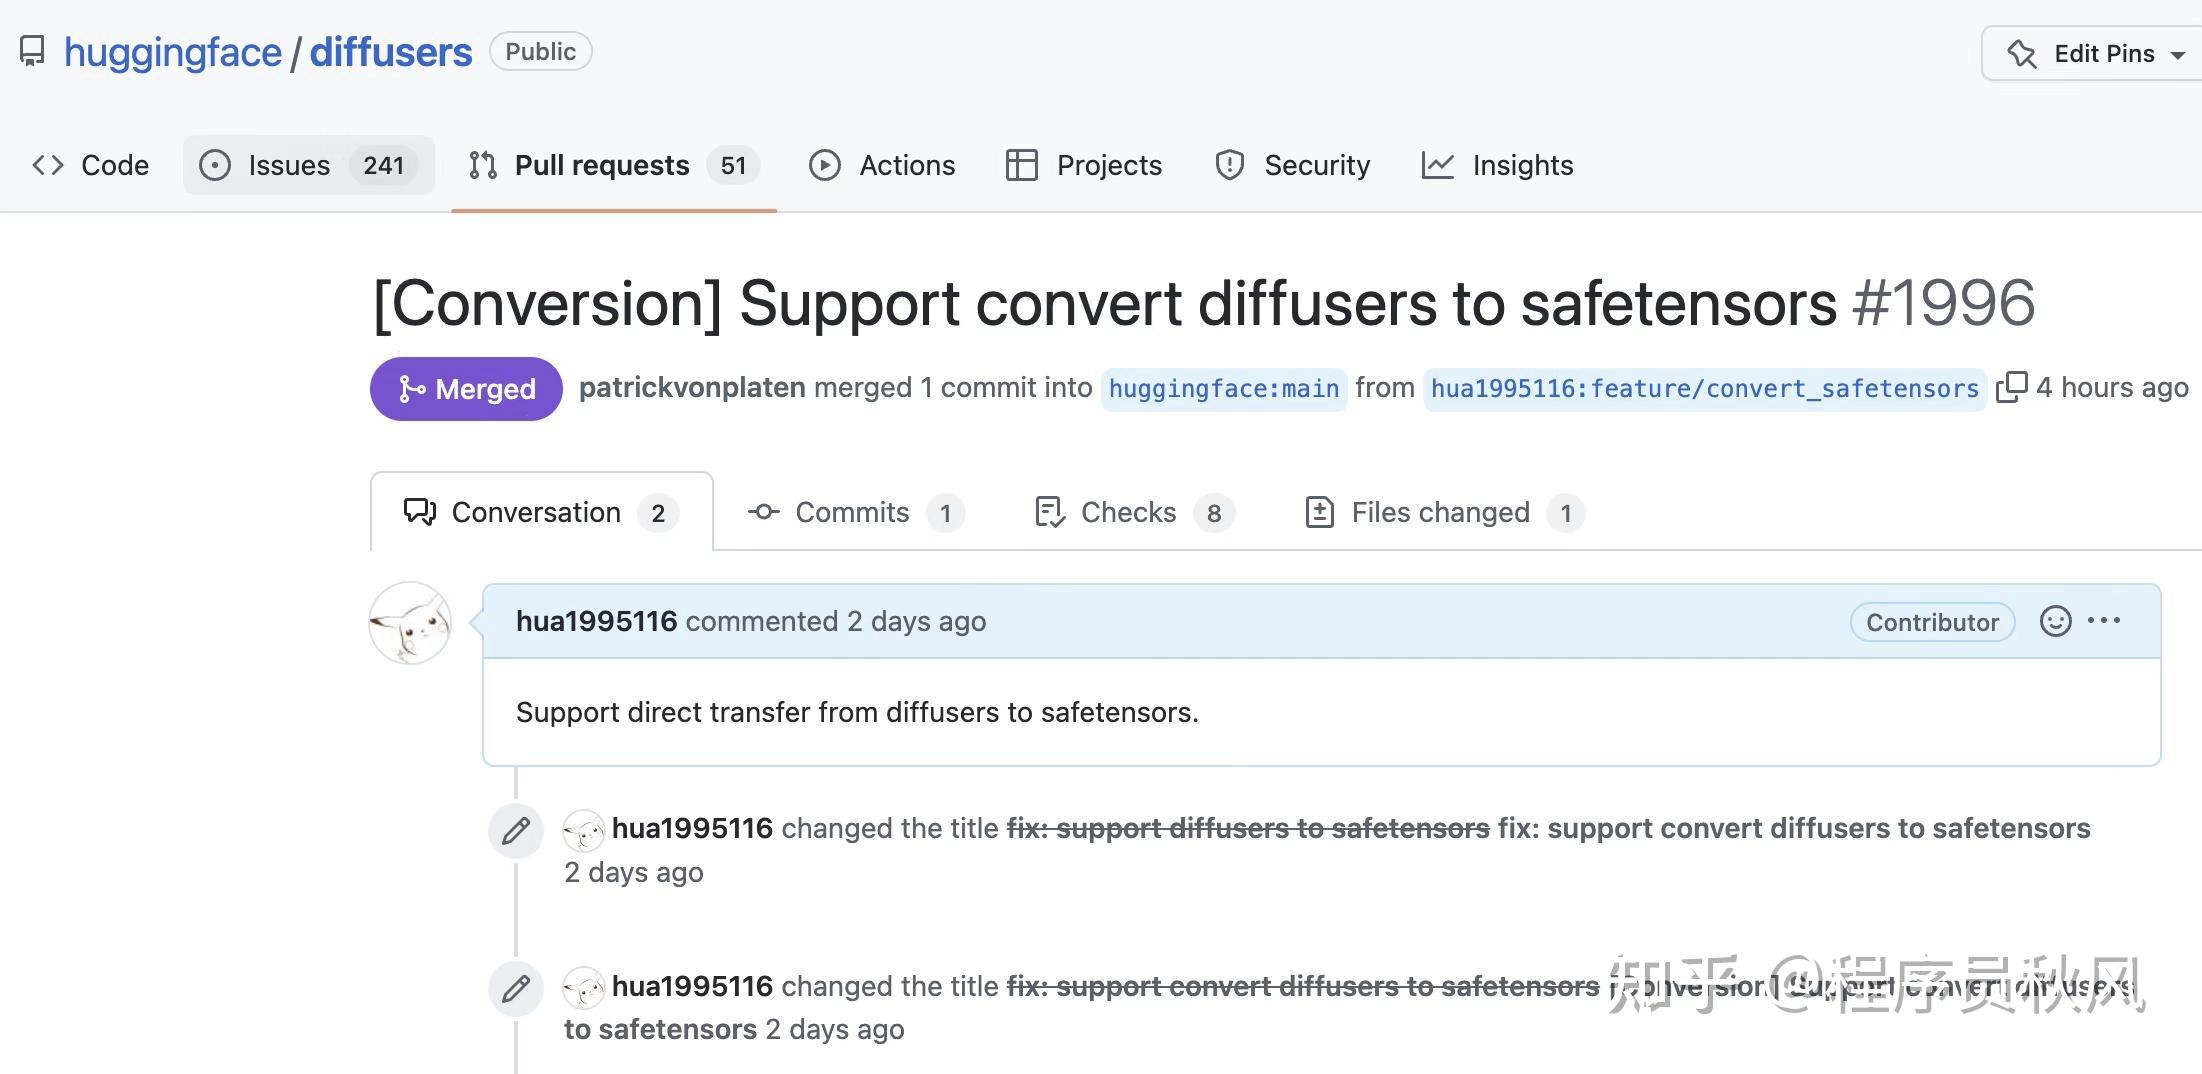Open hua1995116 link in first title-change event

(x=692, y=828)
